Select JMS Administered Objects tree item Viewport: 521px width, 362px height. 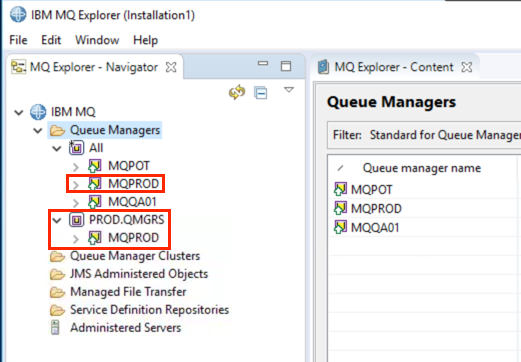tap(139, 274)
